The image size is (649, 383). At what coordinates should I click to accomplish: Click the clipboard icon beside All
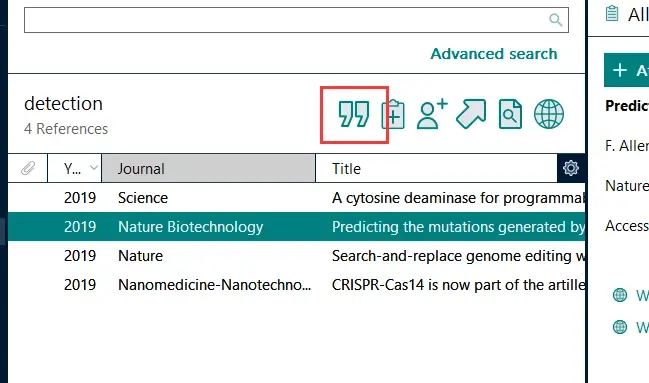[612, 14]
